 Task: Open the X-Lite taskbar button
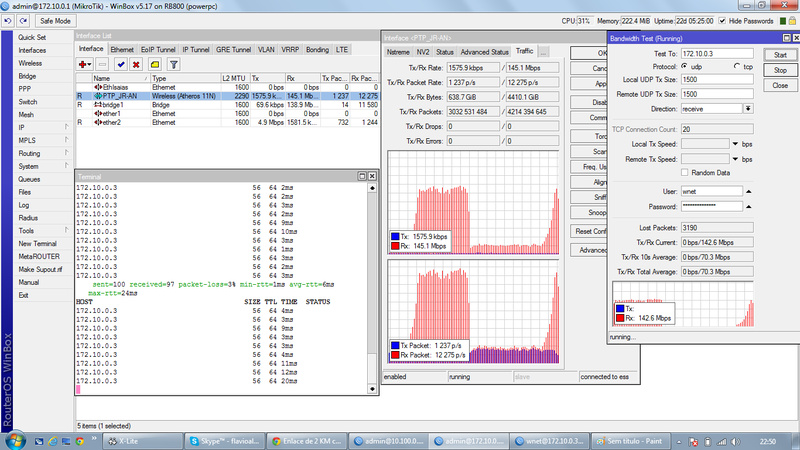143,441
